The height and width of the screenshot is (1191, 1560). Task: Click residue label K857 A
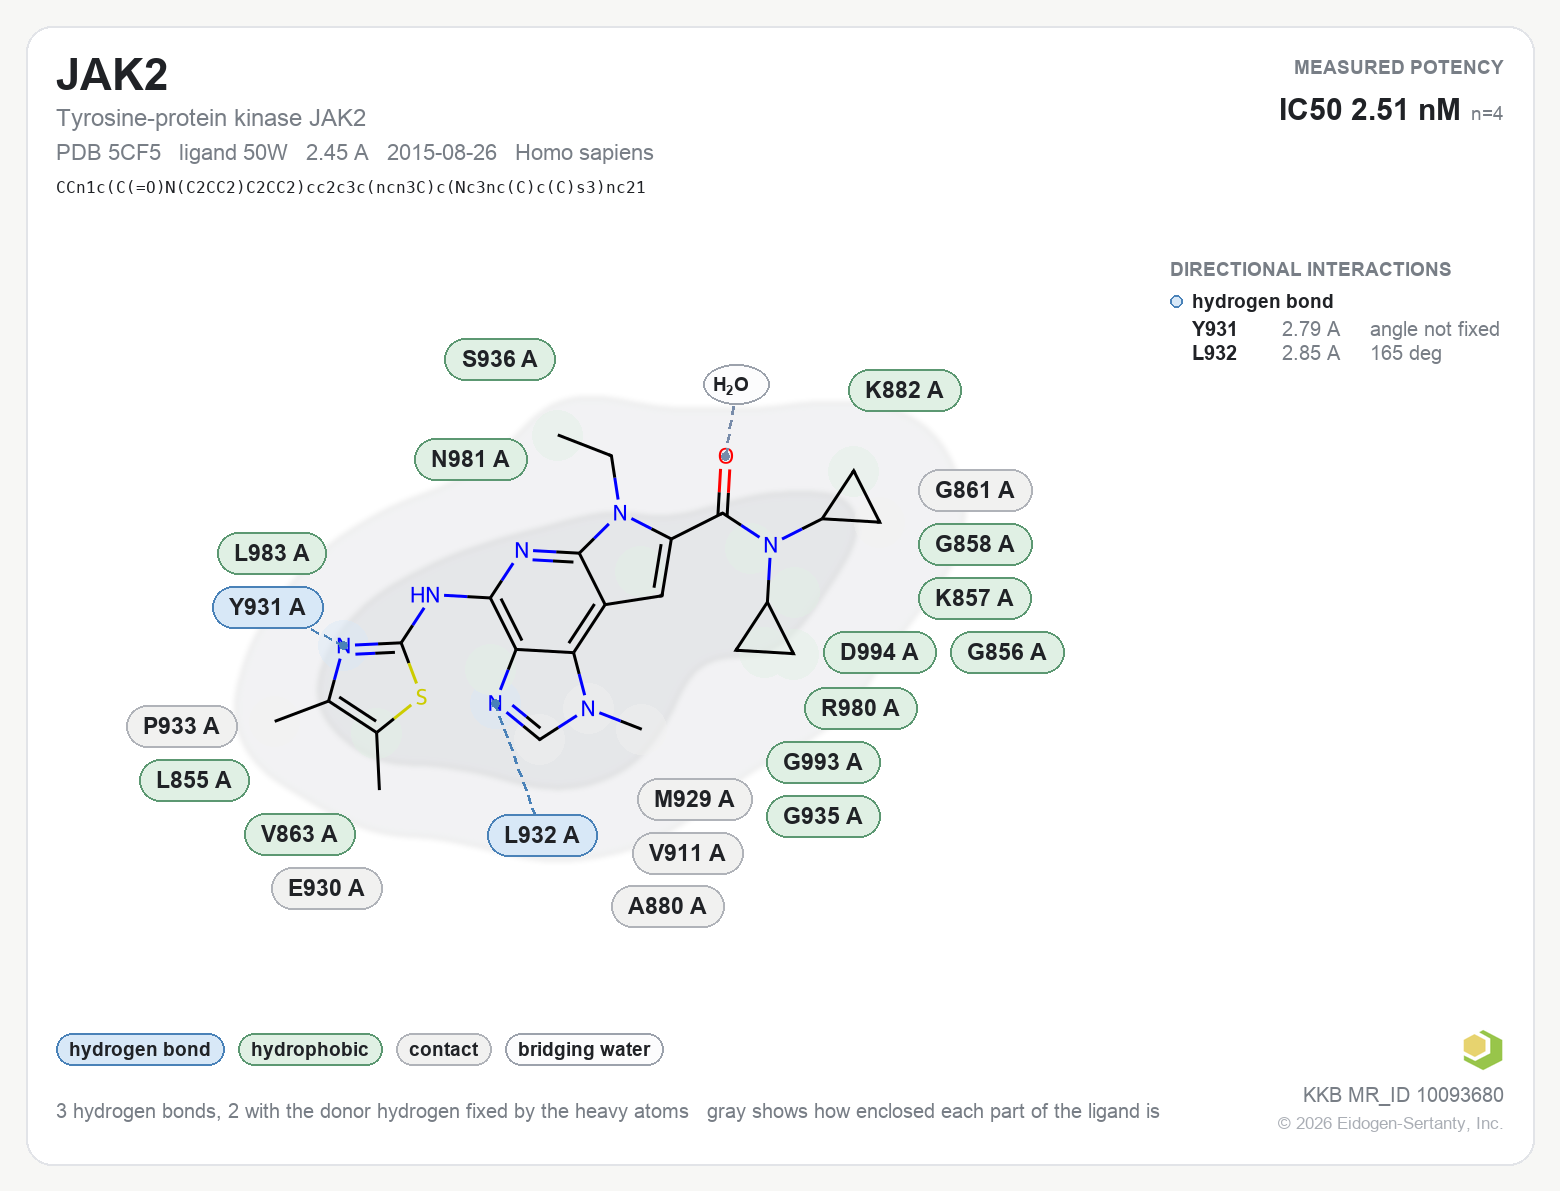(975, 598)
